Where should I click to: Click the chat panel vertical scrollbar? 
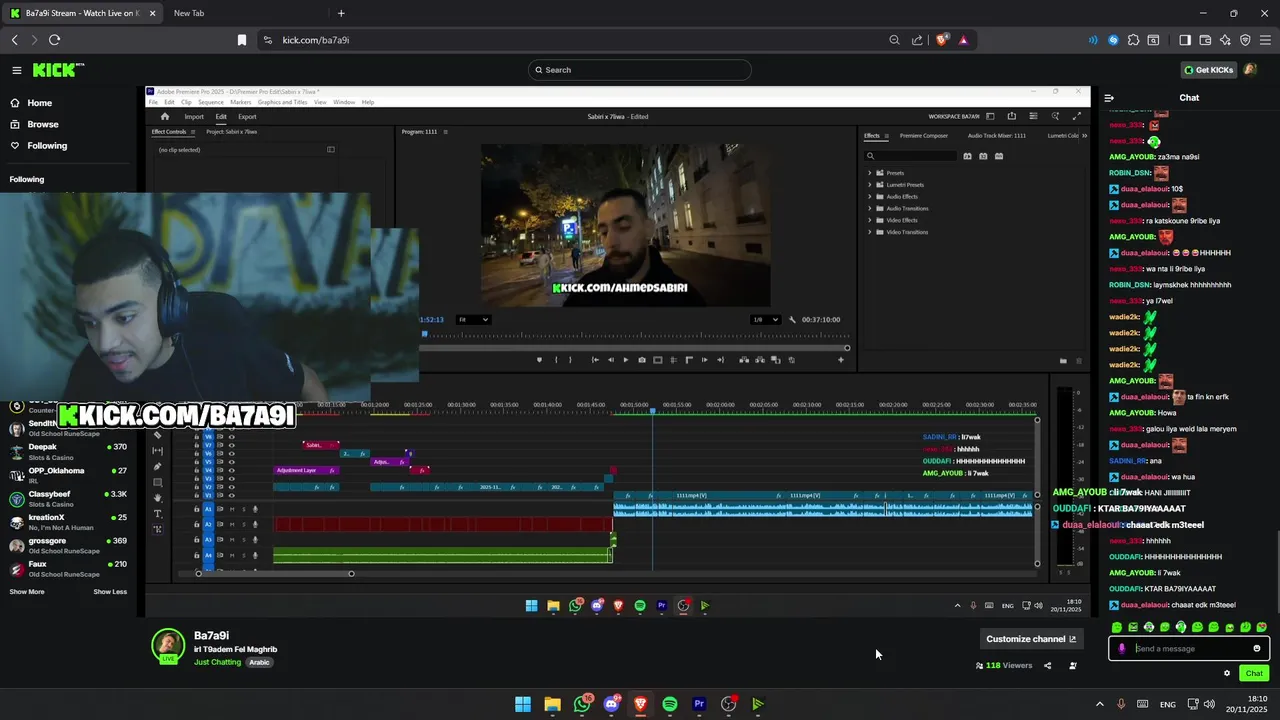(x=1277, y=570)
